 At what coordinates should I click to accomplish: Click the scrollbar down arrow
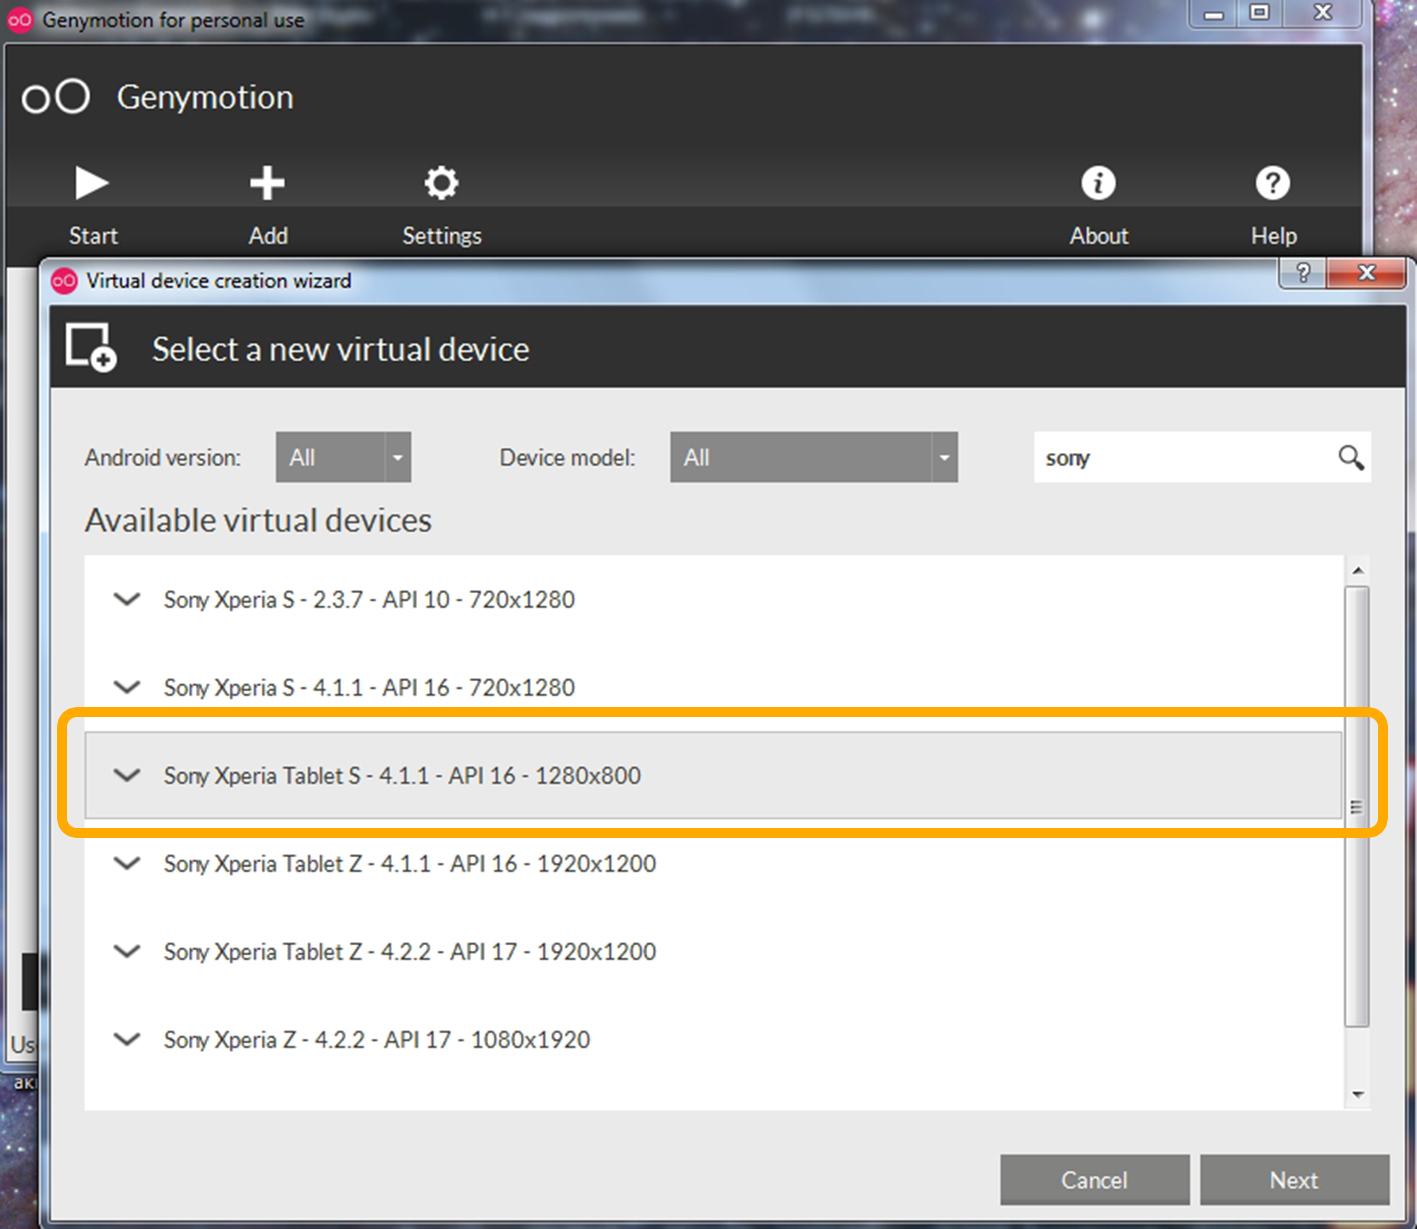[1358, 1094]
